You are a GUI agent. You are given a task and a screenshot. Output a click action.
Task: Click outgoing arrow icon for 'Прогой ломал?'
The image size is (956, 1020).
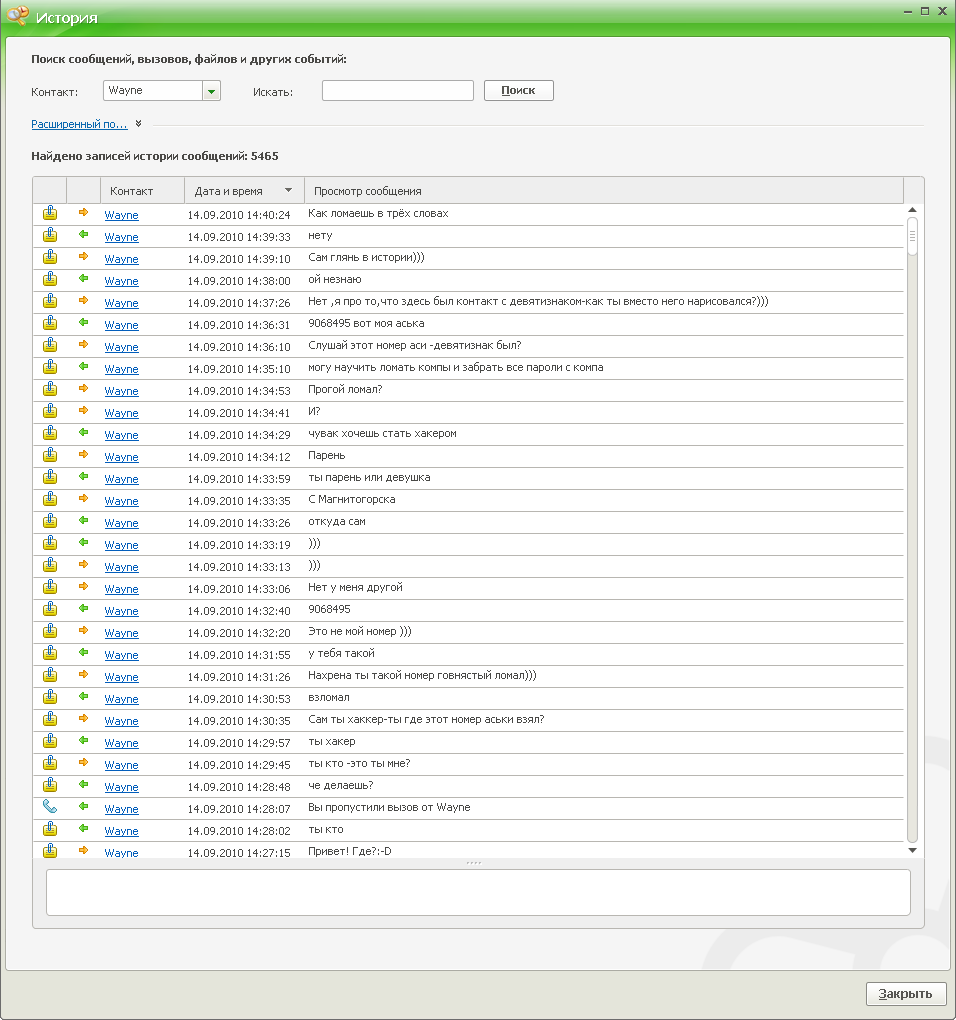click(83, 389)
